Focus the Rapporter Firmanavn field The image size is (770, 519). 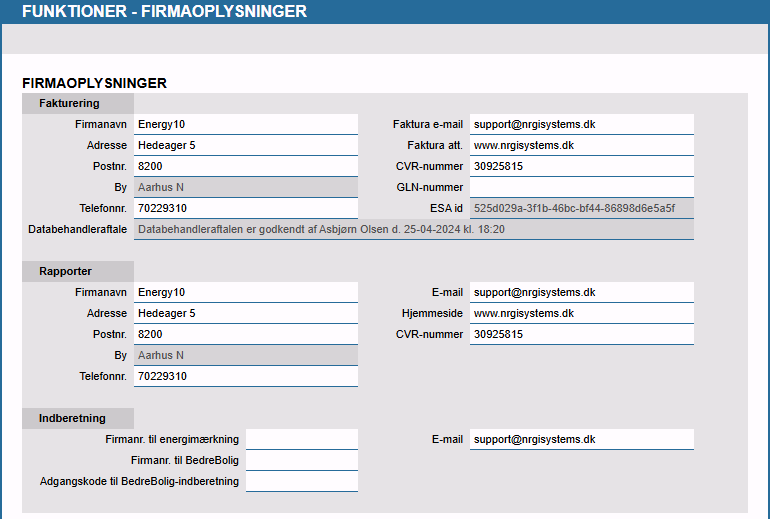(x=245, y=292)
